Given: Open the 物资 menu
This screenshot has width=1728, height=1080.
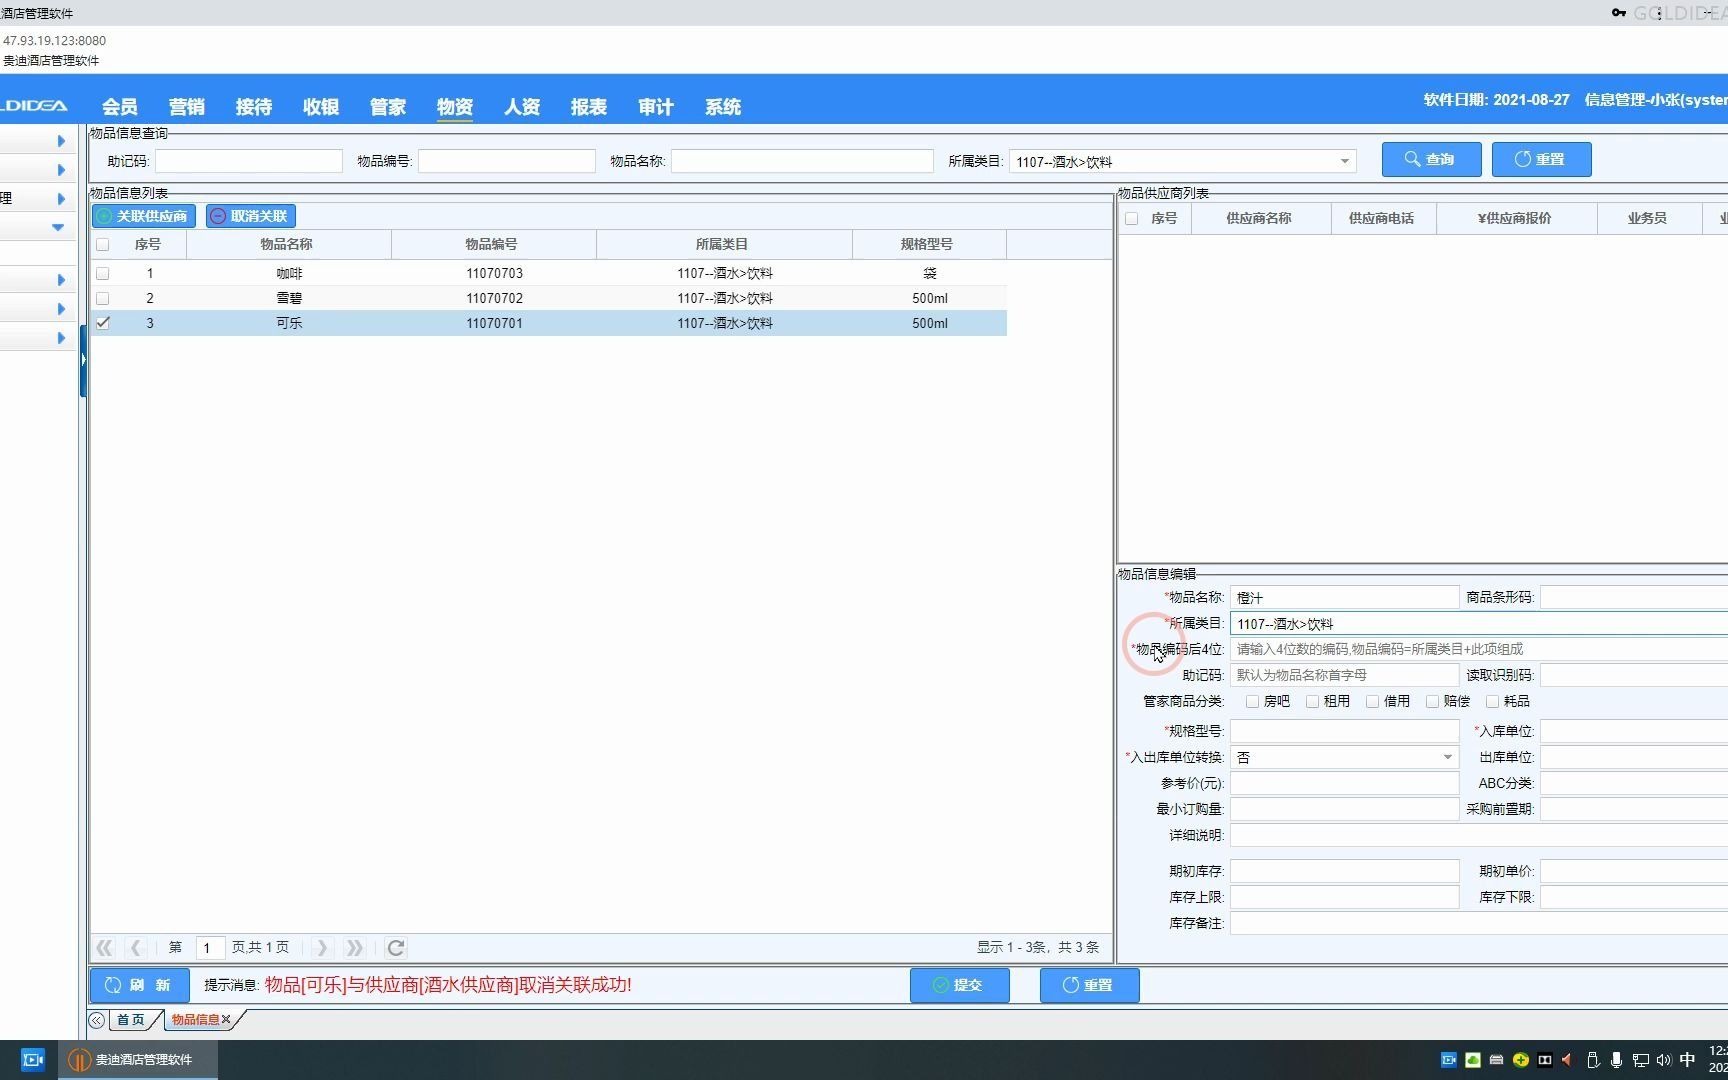Looking at the screenshot, I should 455,107.
